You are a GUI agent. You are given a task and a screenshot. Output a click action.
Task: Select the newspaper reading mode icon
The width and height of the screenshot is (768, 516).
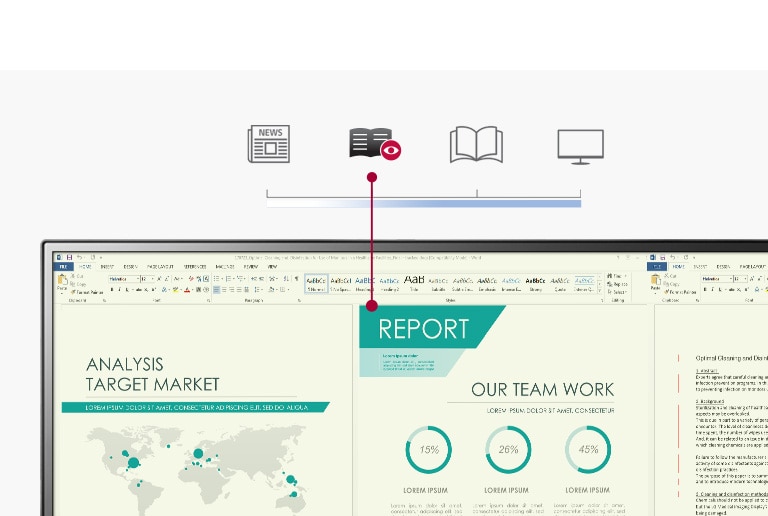[x=269, y=145]
